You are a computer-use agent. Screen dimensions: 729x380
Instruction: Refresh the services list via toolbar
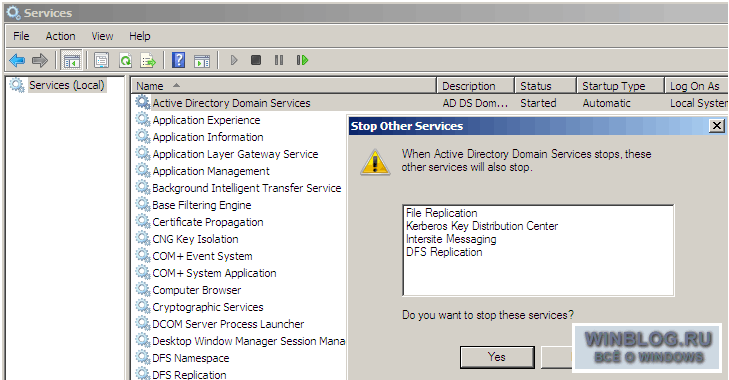[125, 60]
